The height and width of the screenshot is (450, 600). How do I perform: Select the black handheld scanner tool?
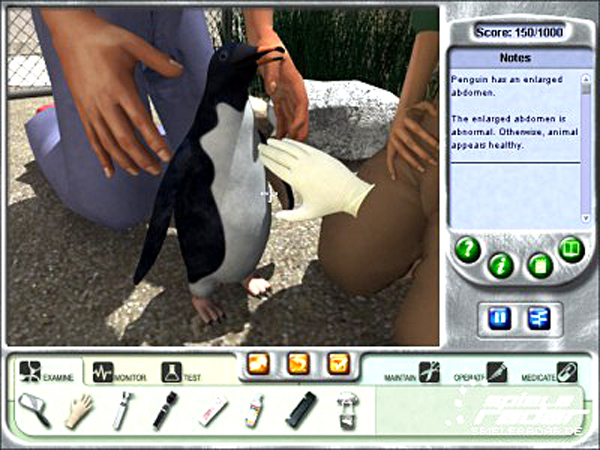click(x=301, y=411)
